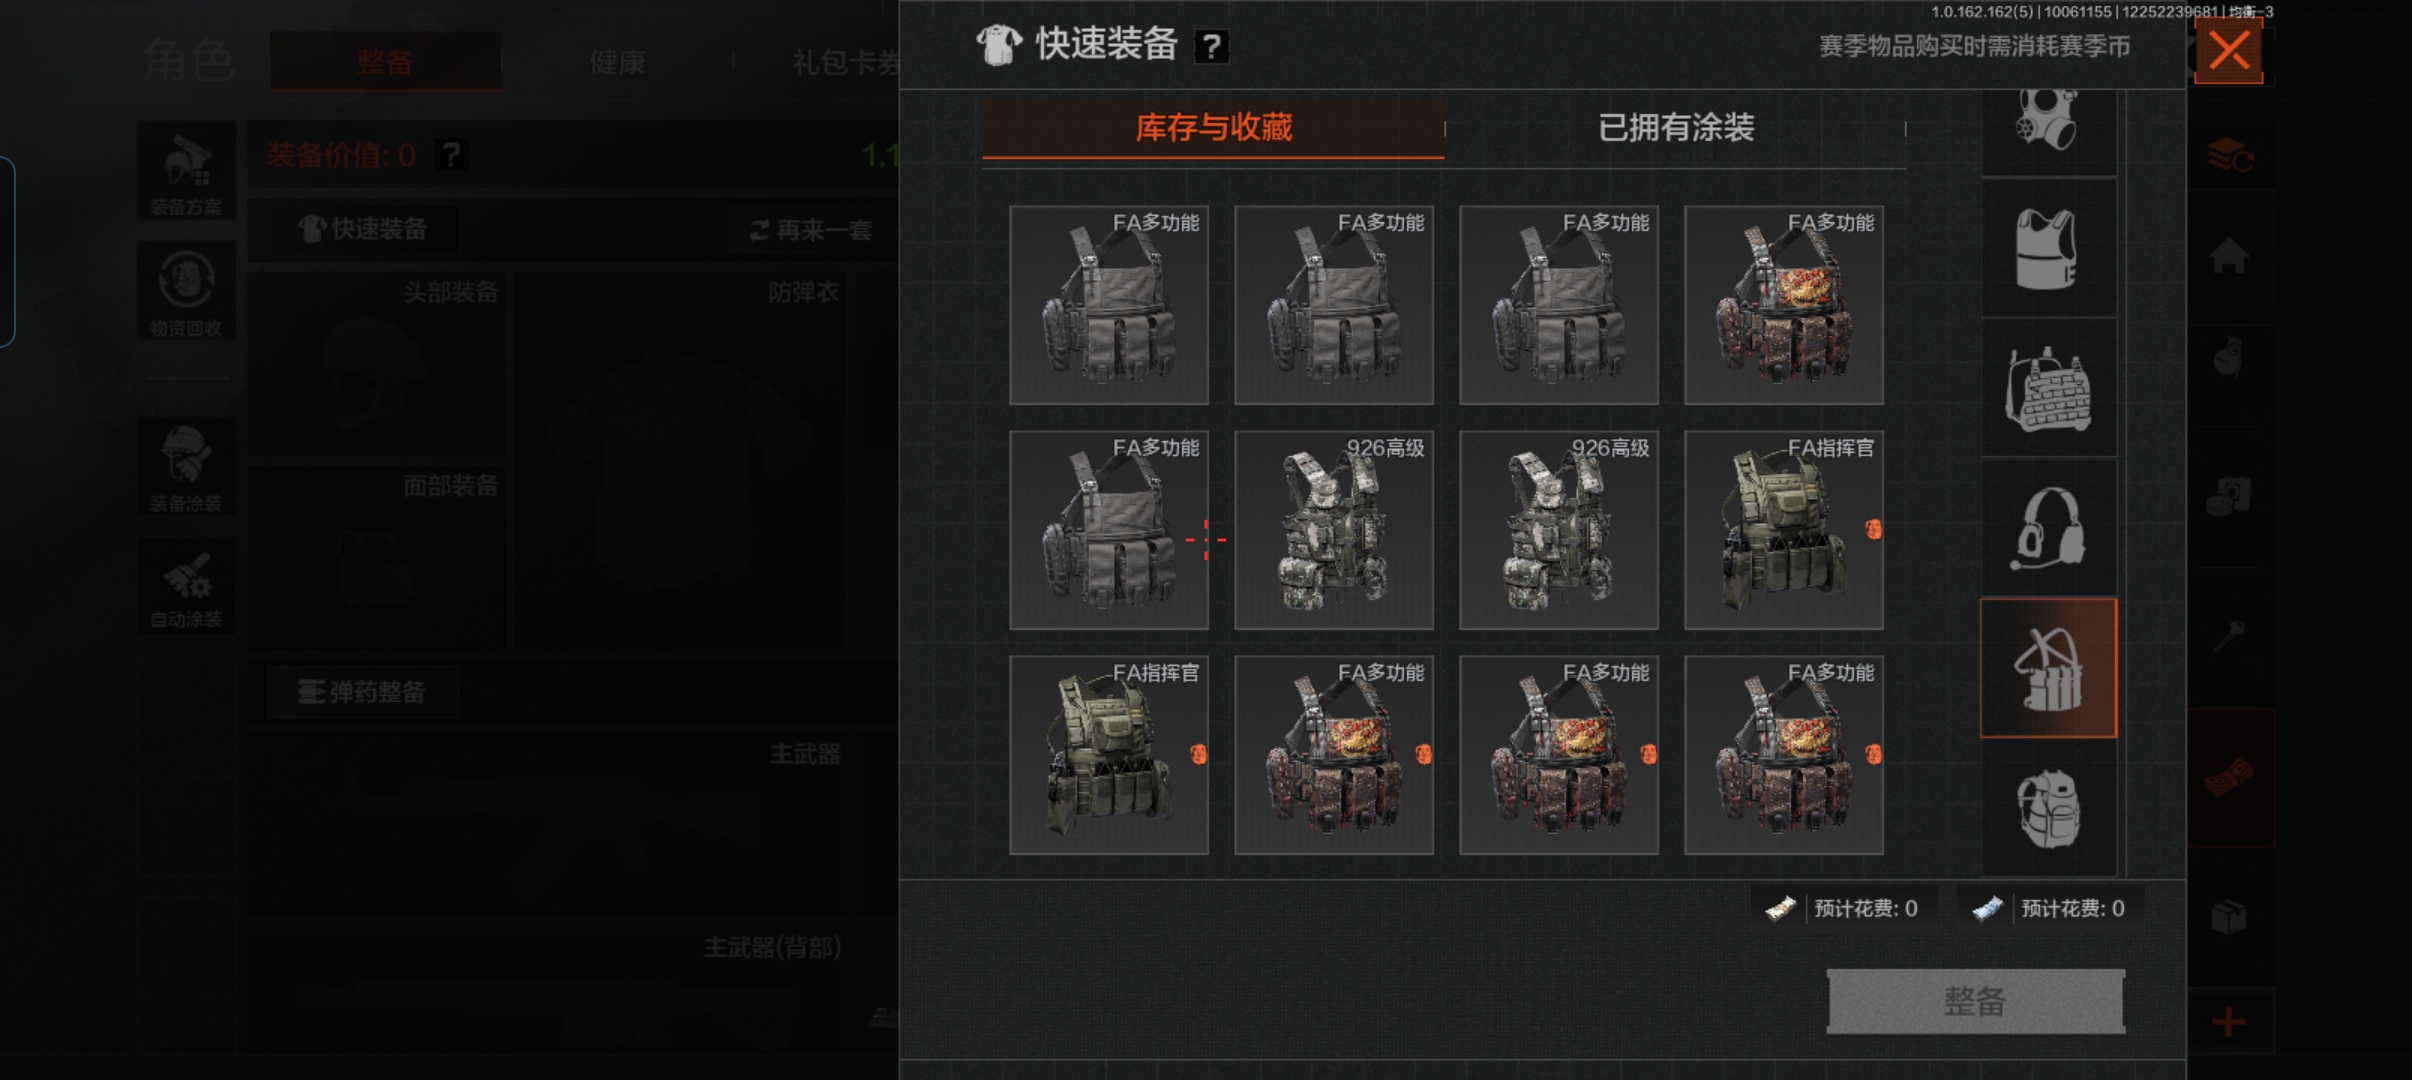Choose first FA多功能 chest rig thumbnail
The height and width of the screenshot is (1080, 2412).
(1109, 305)
